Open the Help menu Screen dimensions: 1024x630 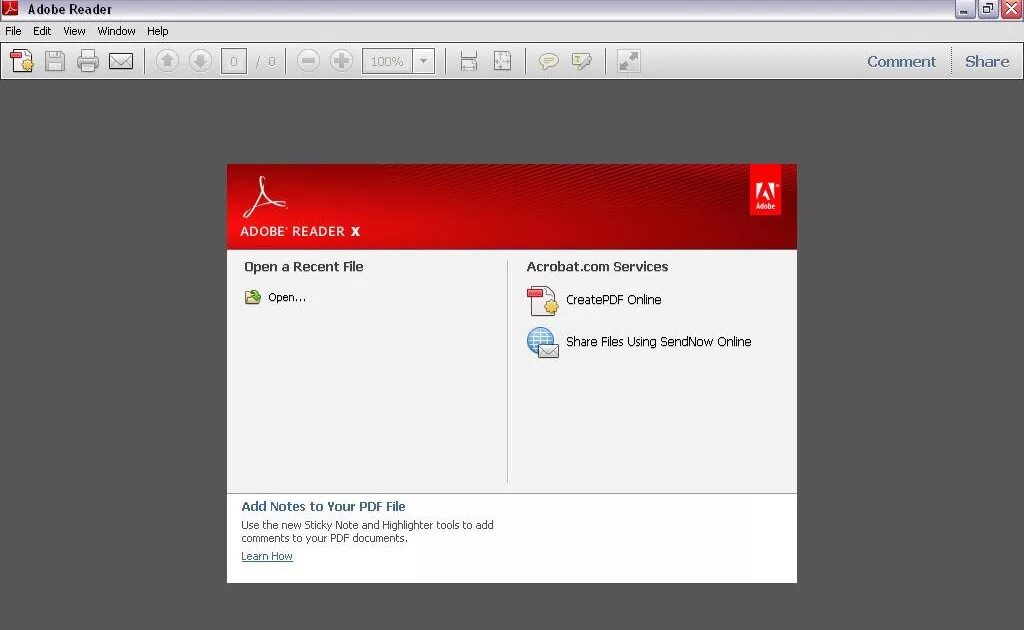click(x=157, y=31)
